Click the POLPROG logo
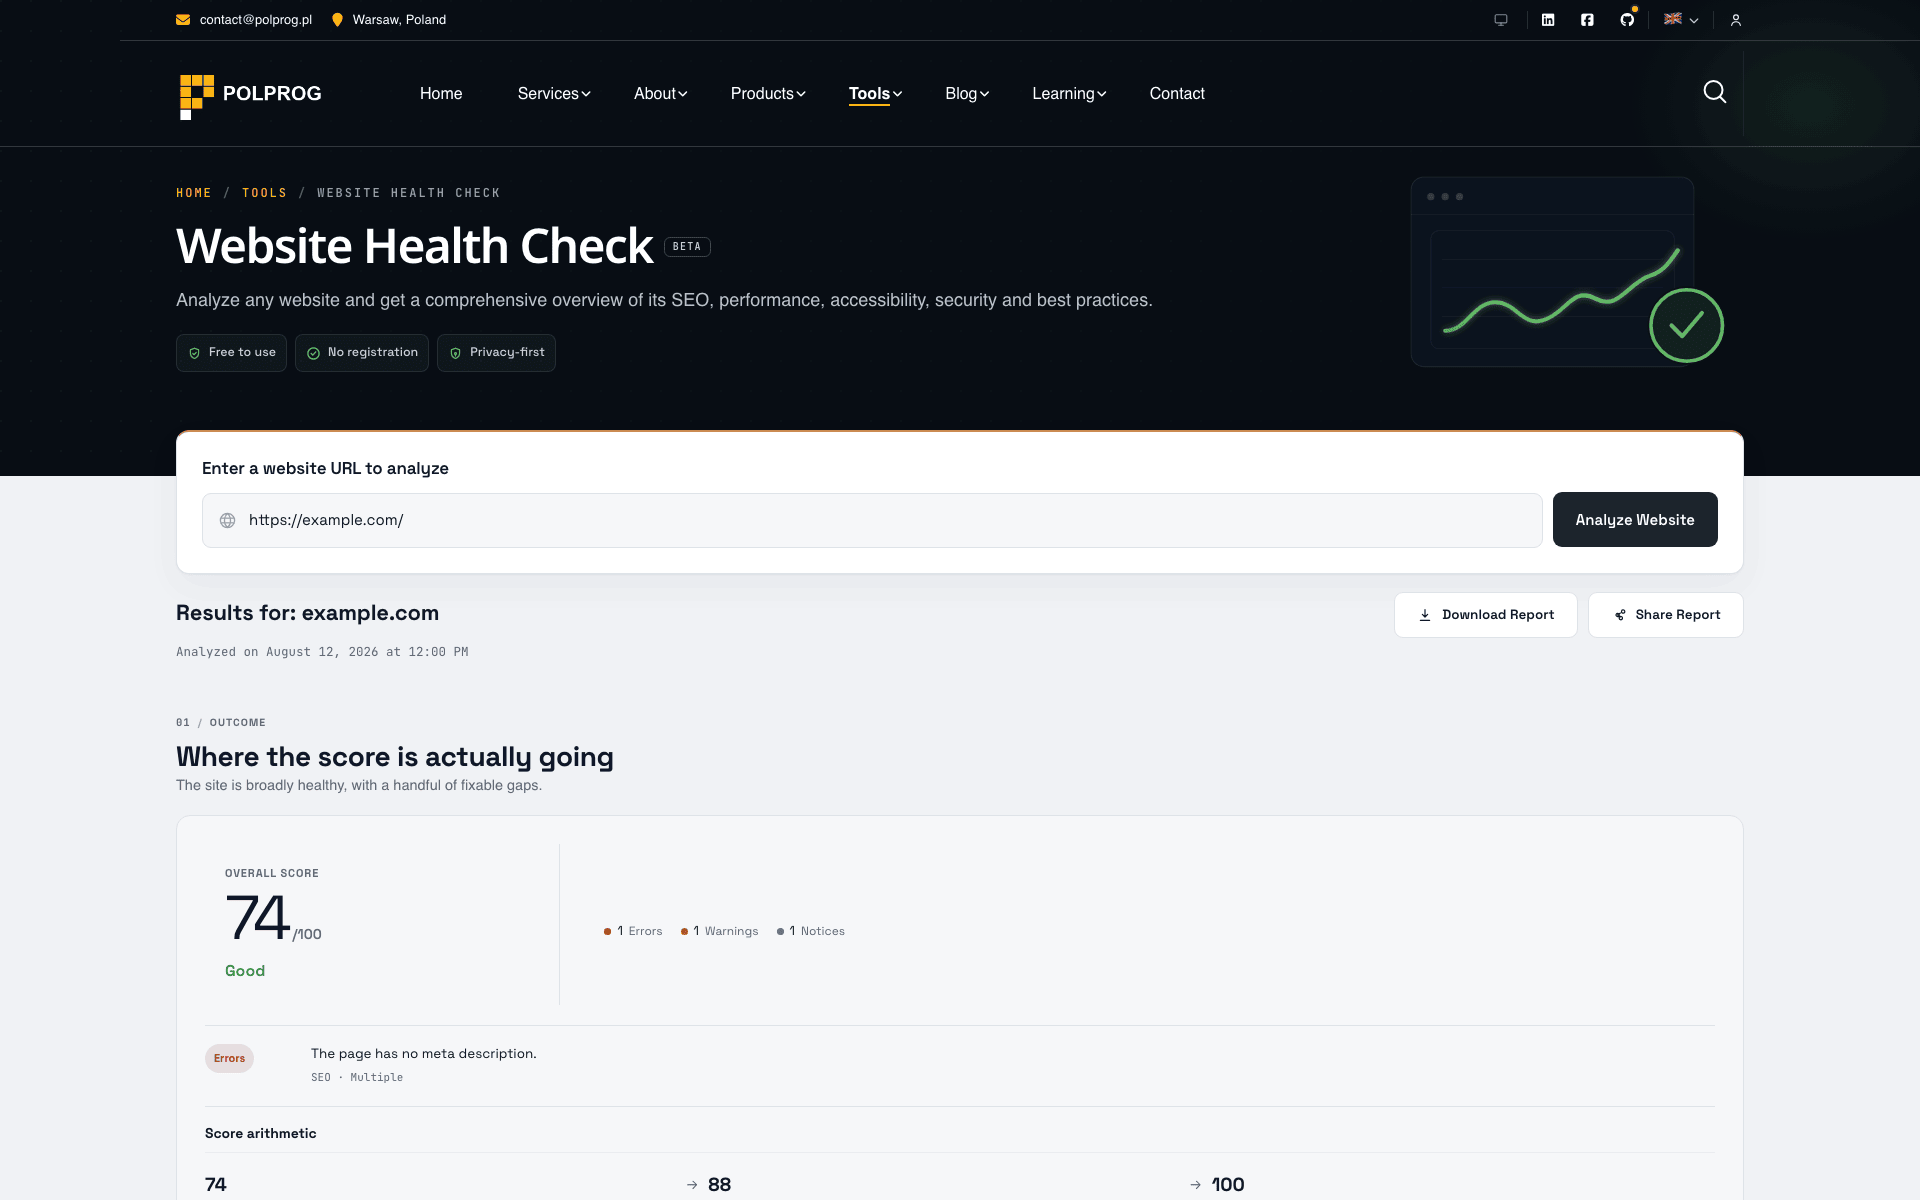The image size is (1920, 1200). point(250,96)
